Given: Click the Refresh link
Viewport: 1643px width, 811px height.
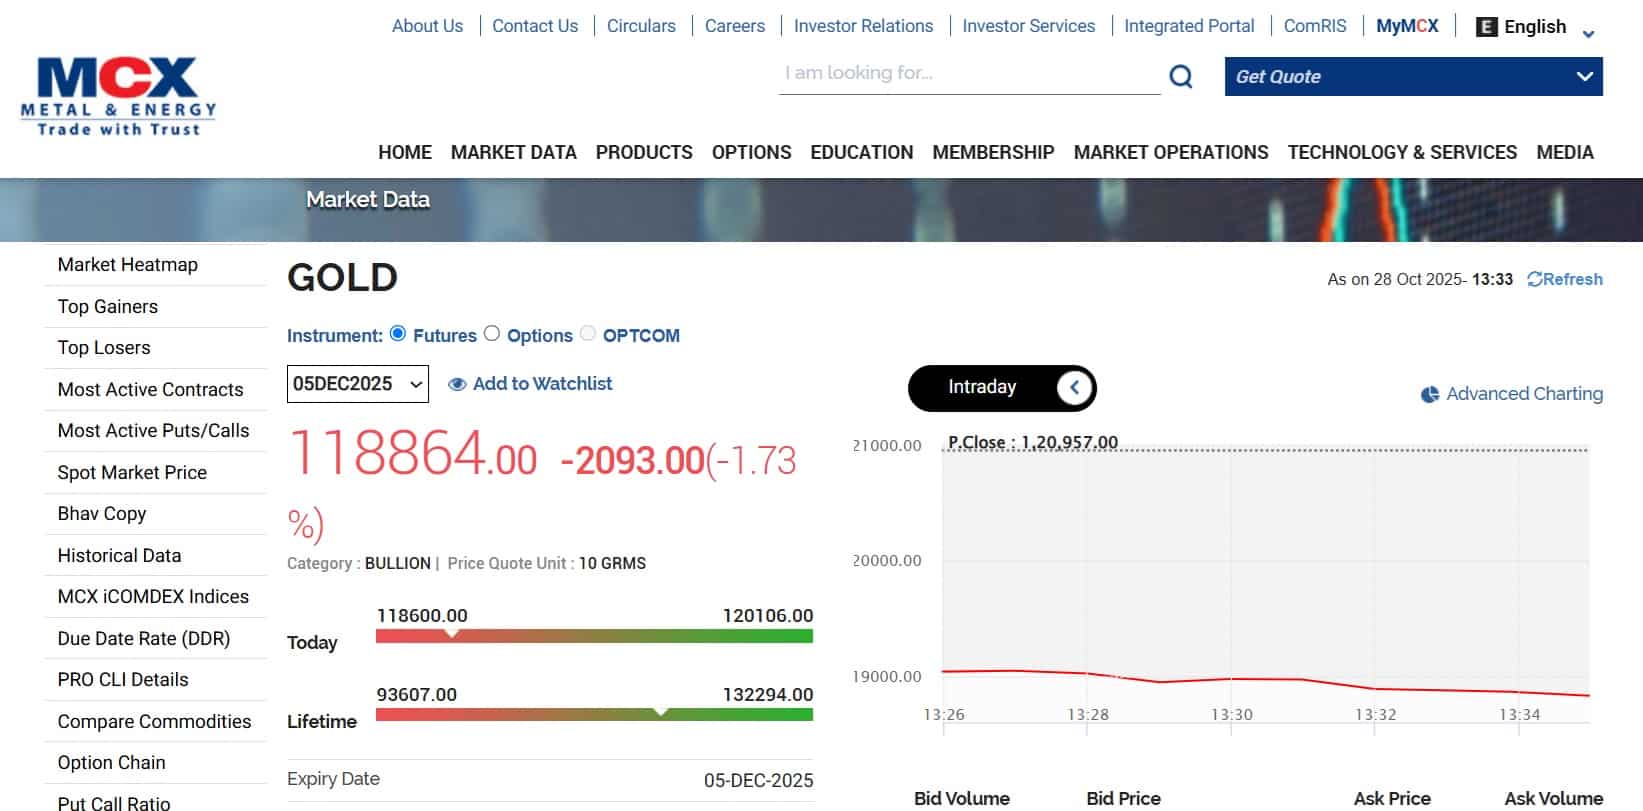Looking at the screenshot, I should (x=1565, y=279).
